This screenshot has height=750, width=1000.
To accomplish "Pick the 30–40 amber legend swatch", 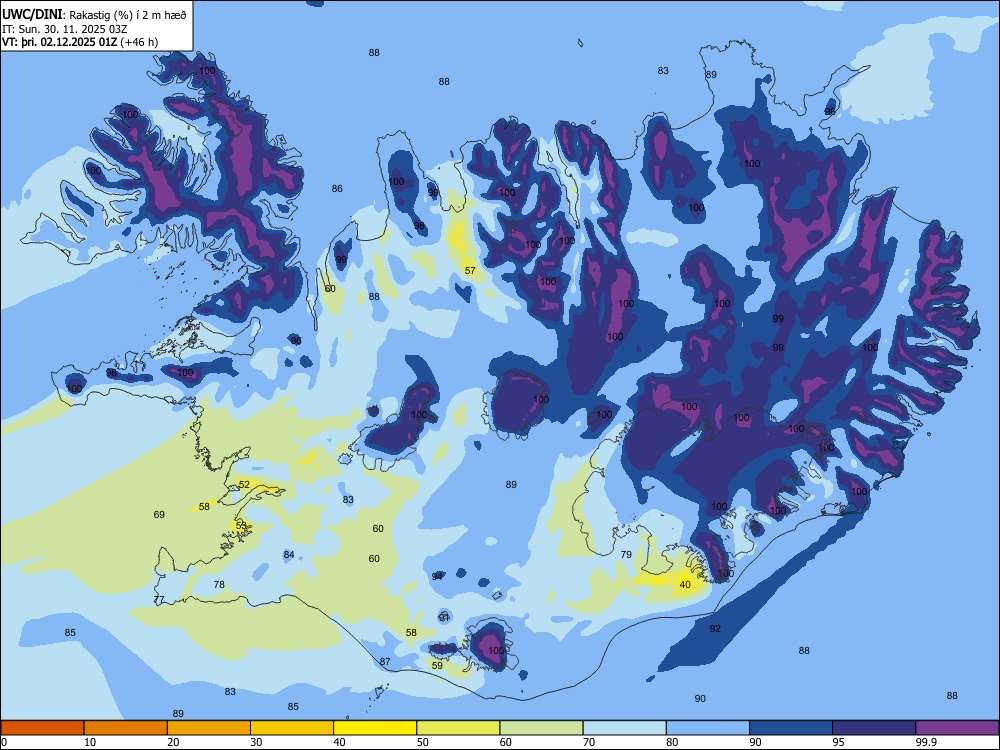I will click(292, 728).
